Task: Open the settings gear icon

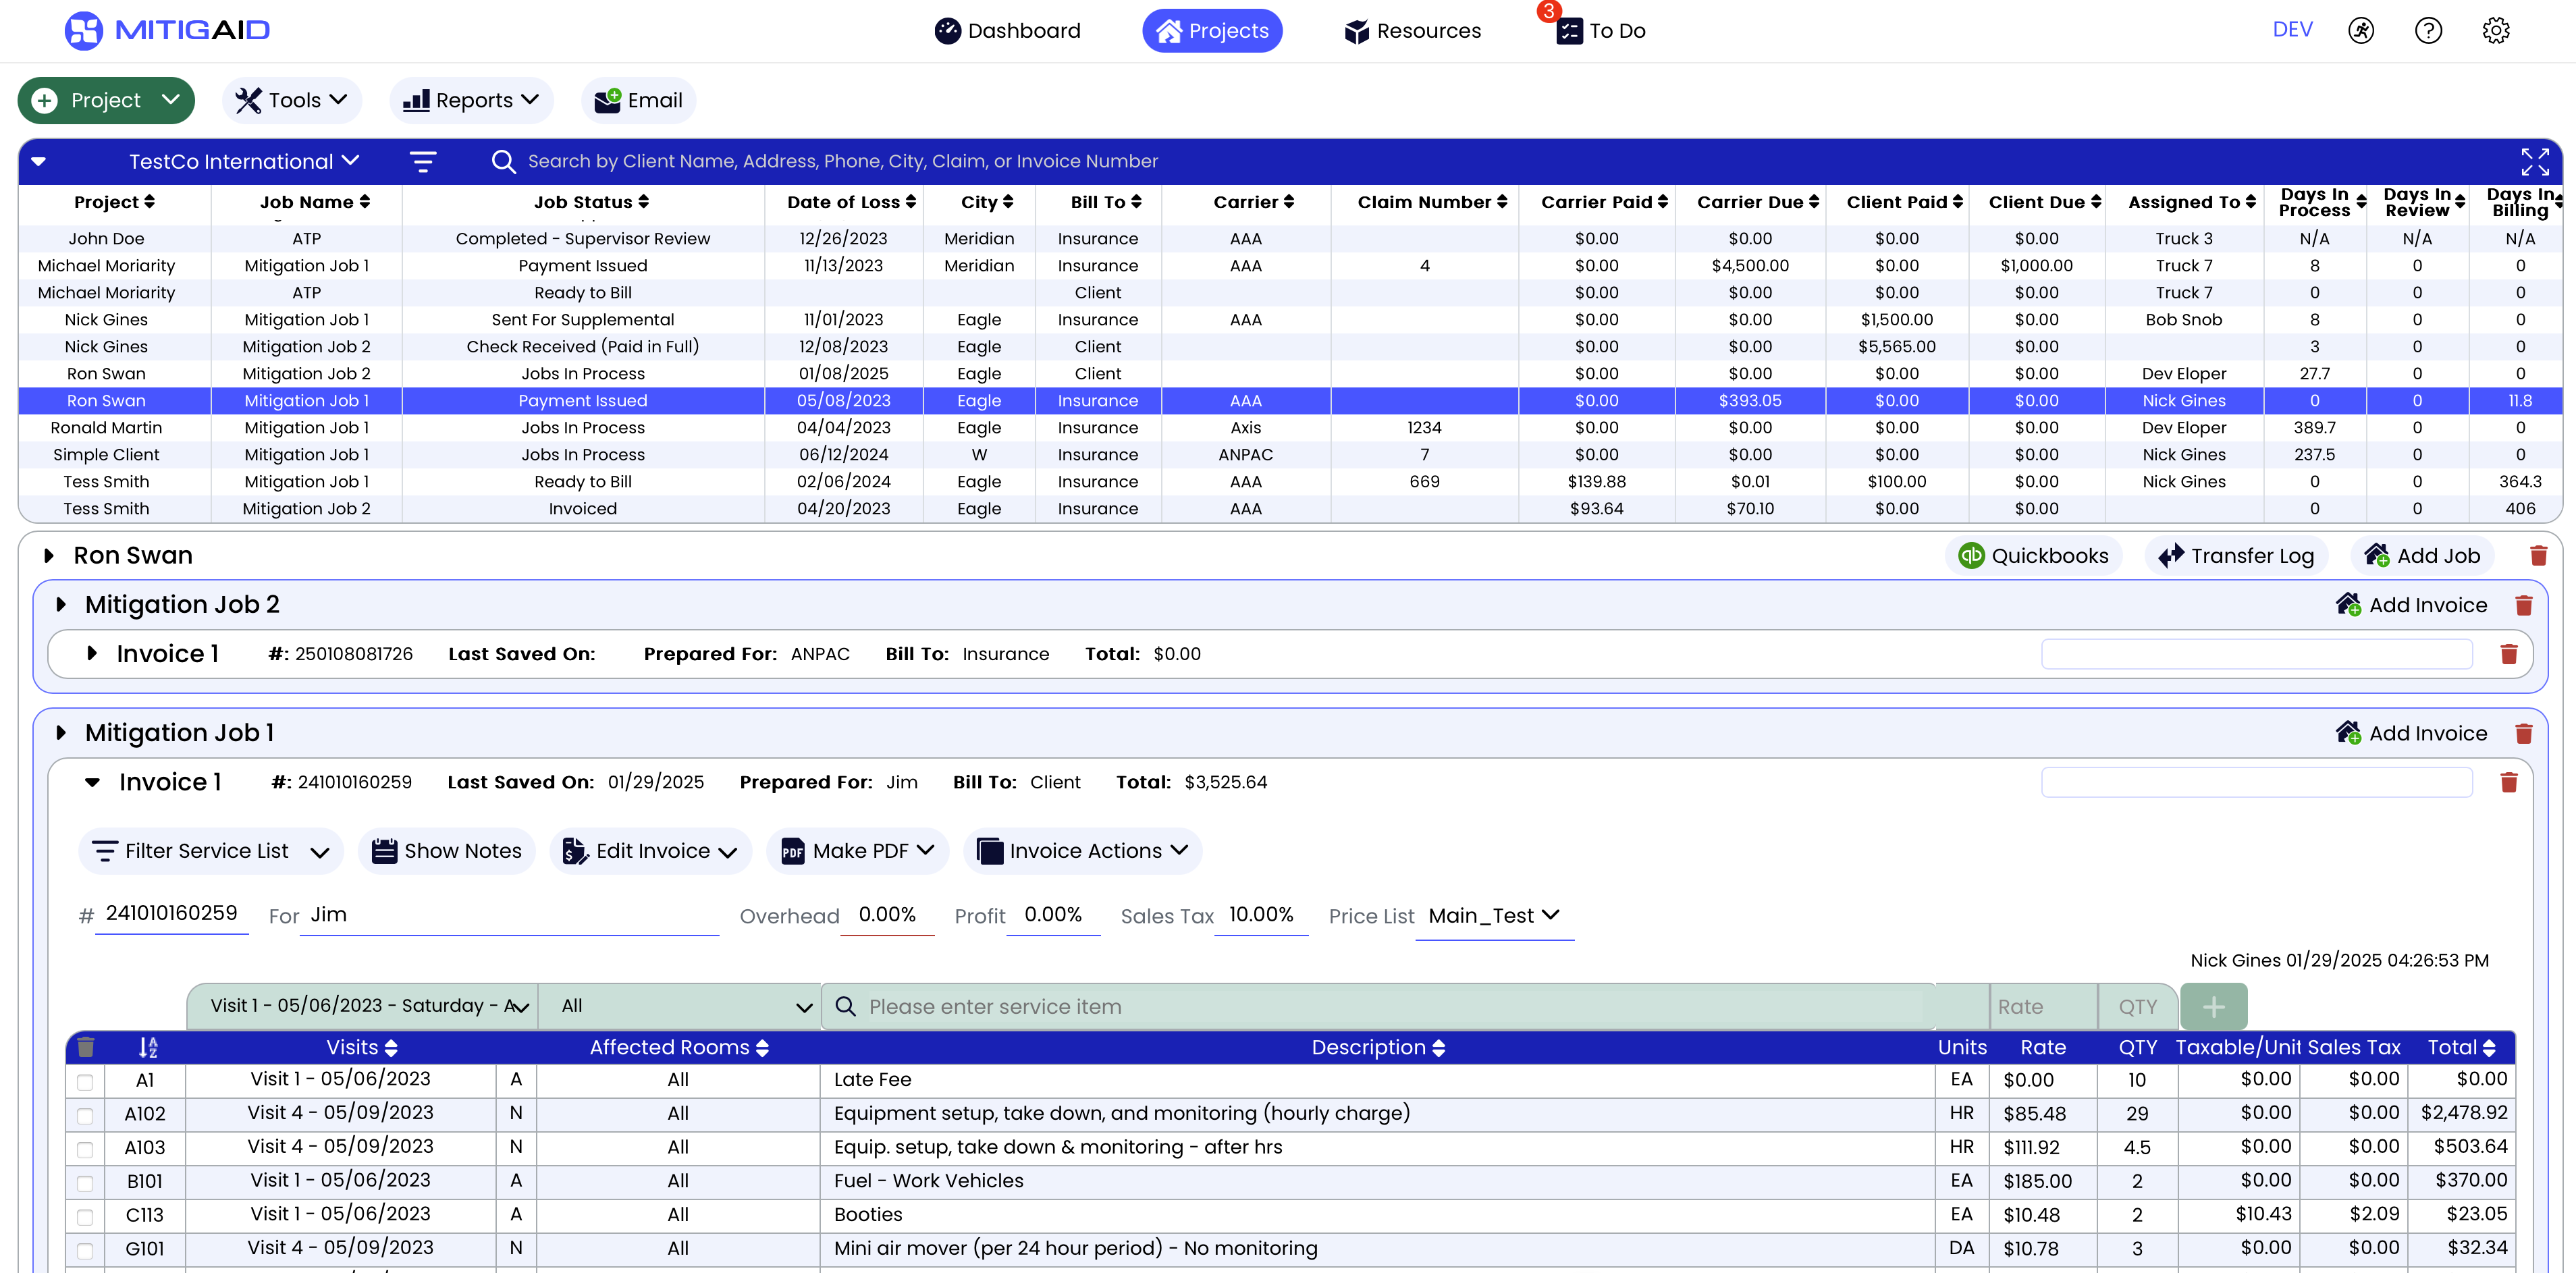Action: tap(2495, 30)
